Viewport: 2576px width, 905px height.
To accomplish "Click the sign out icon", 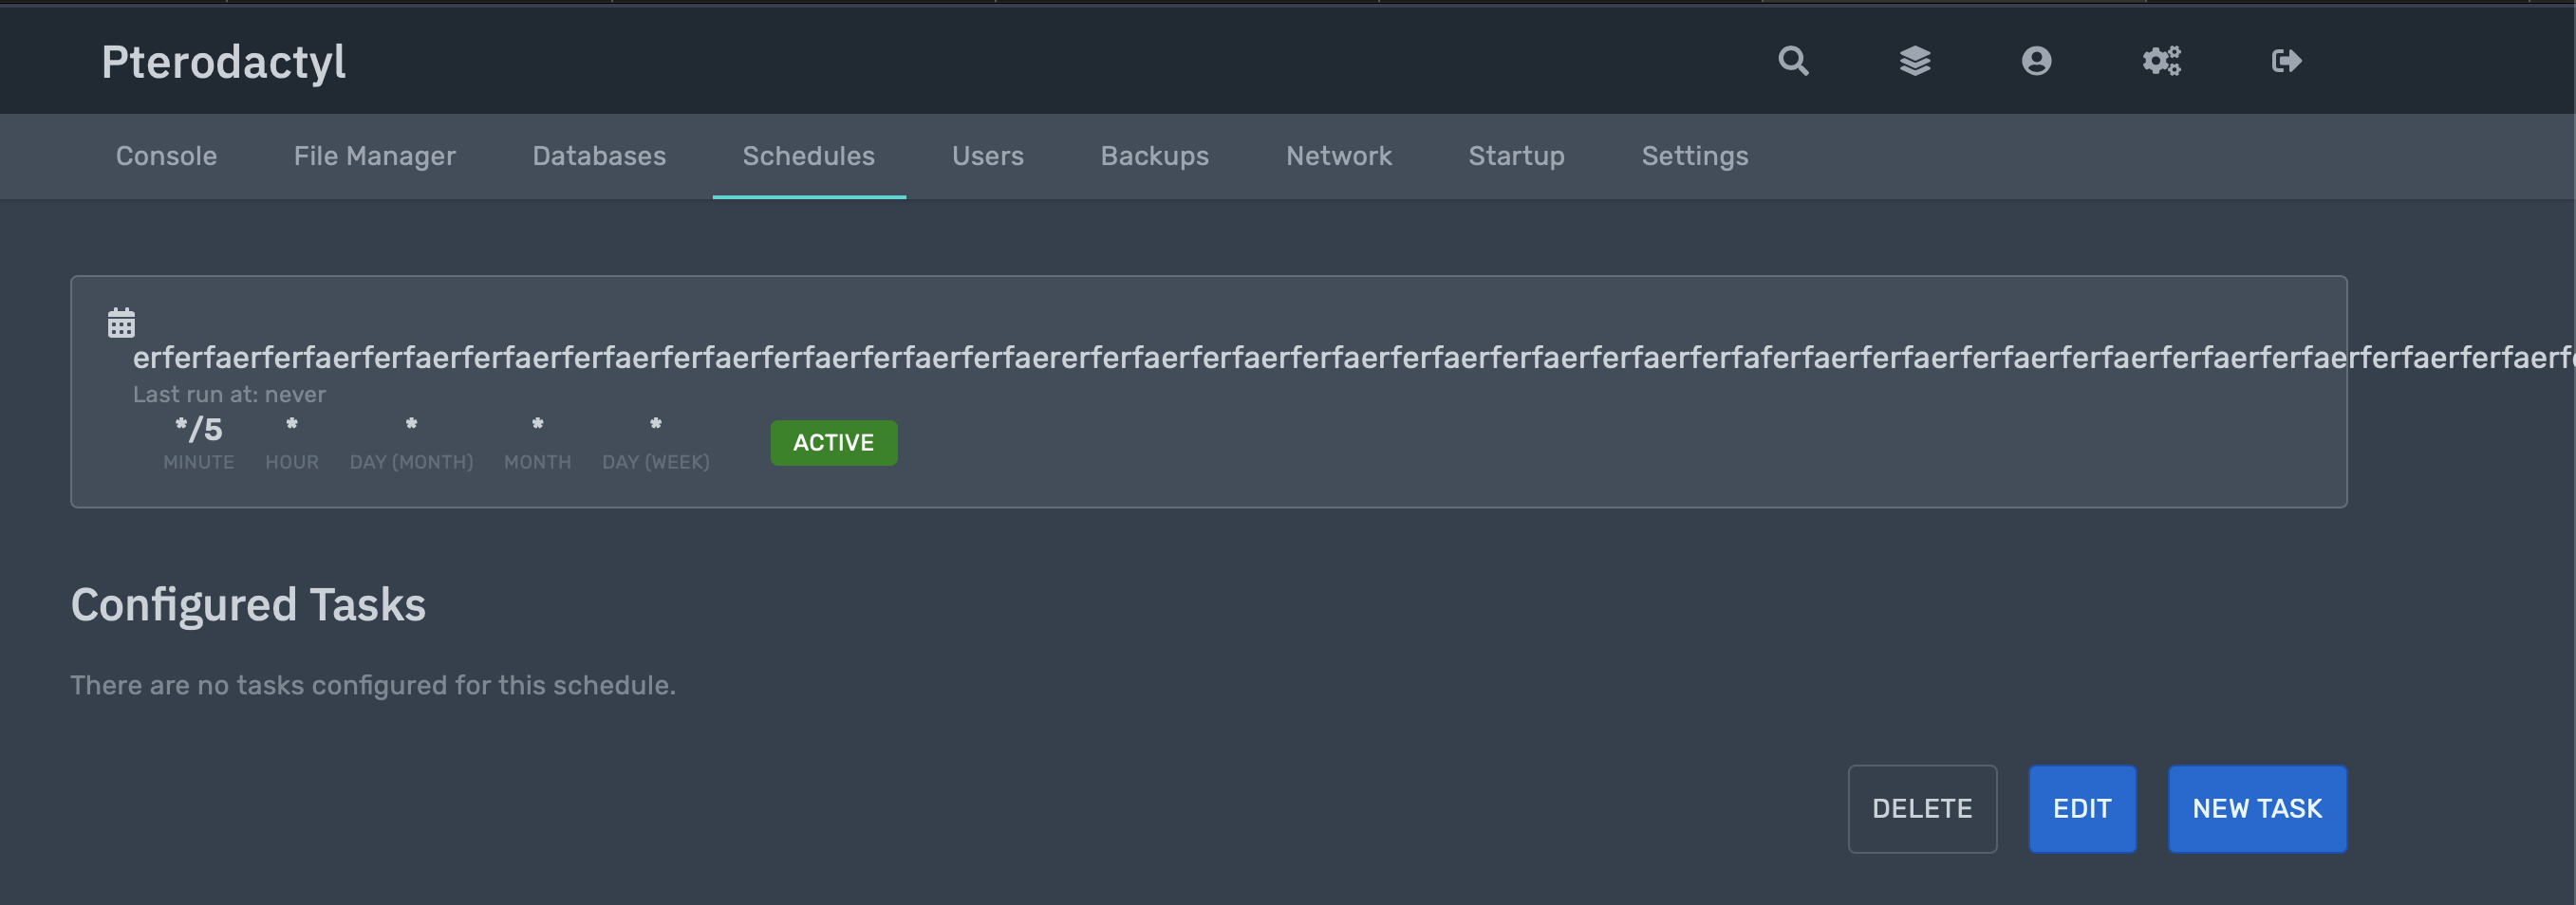I will point(2286,61).
